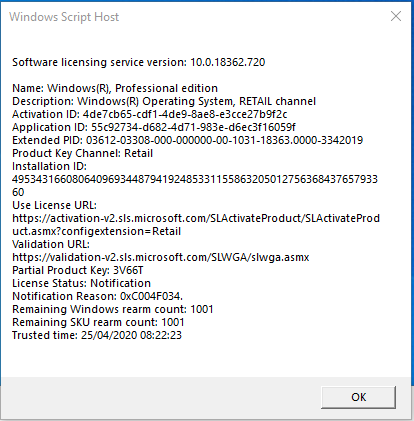Click the 'Notification Reason: 0xC004F034.' line
Viewport: 414px width, 421px height.
click(98, 296)
